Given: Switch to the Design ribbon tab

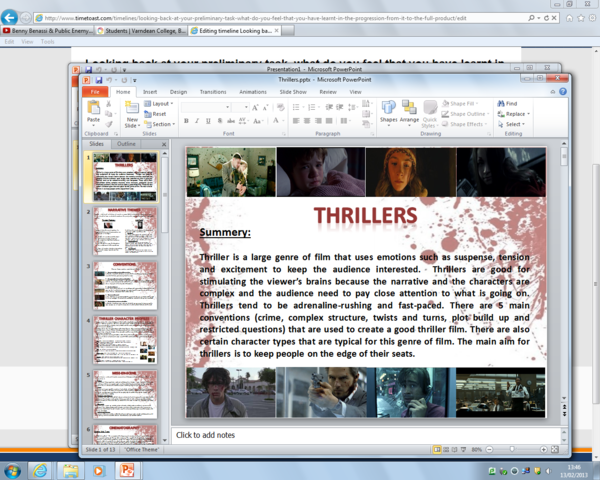Looking at the screenshot, I should coord(178,92).
